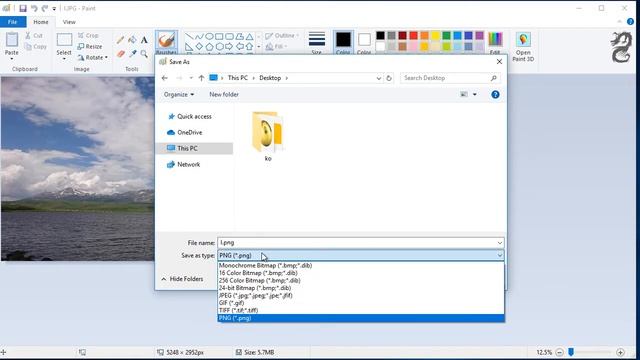This screenshot has height=360, width=640.
Task: Select the Magnifier tool
Action: 144,53
